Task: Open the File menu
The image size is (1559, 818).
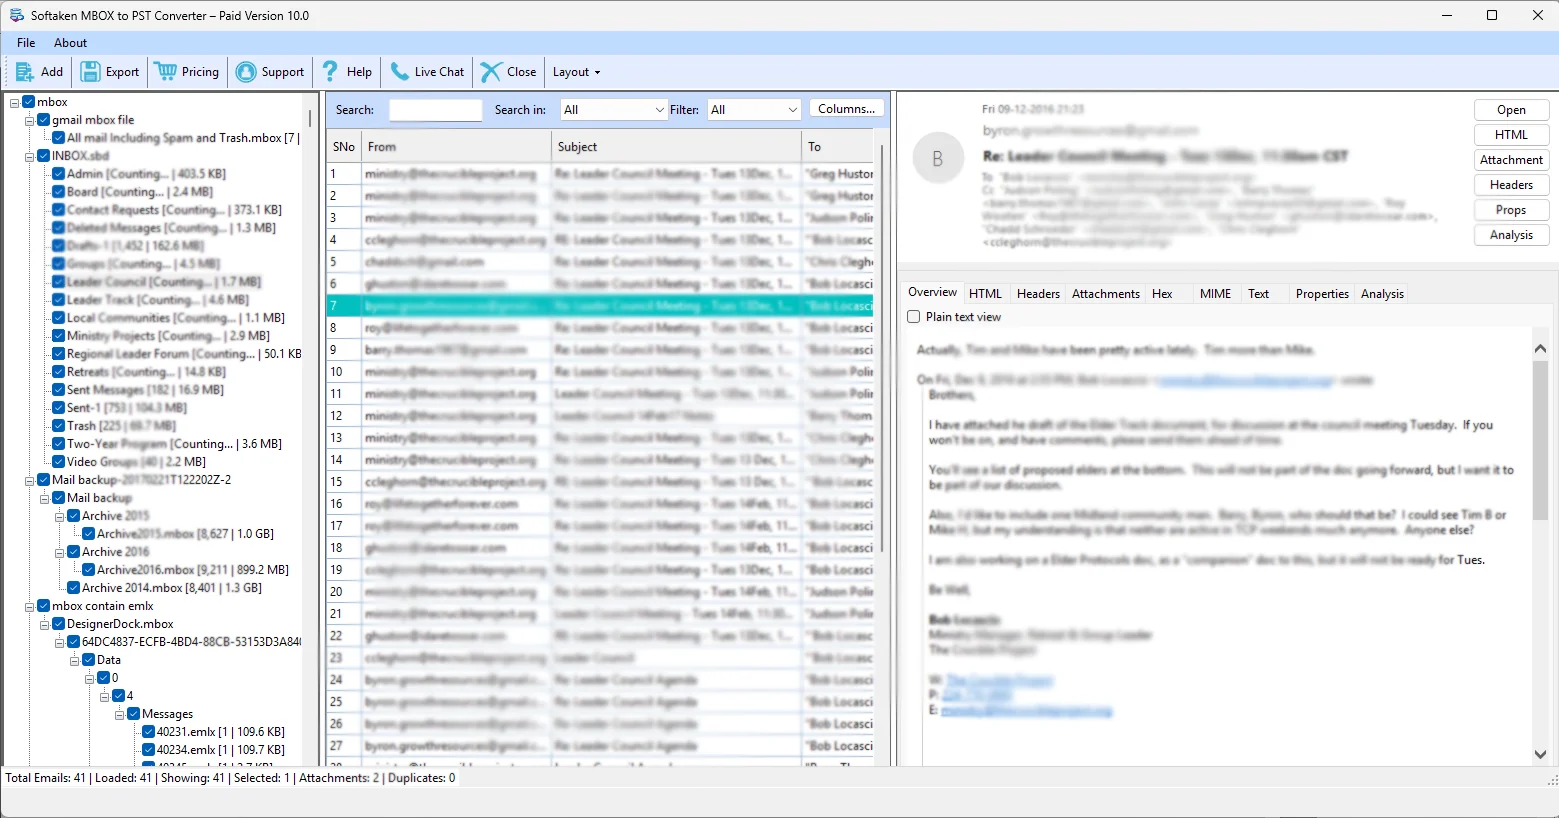Action: click(26, 43)
